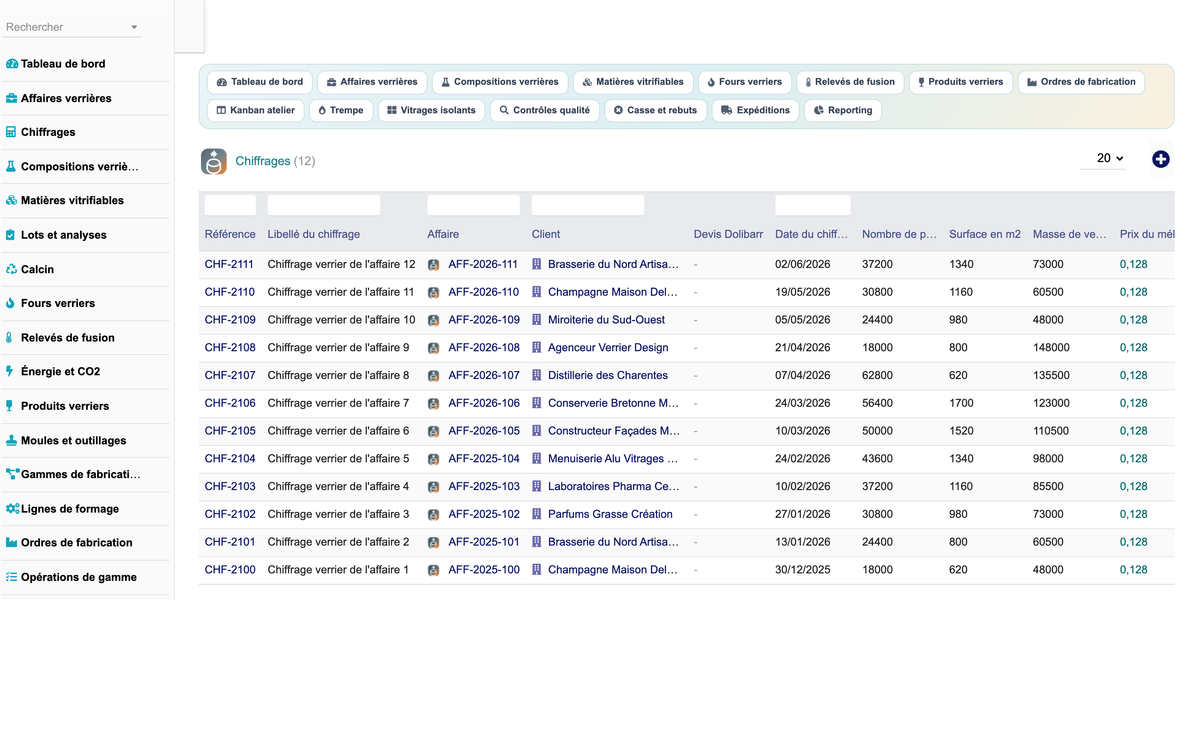Click the affaire icon beside AFF-2026-111
The width and height of the screenshot is (1200, 743).
[434, 265]
